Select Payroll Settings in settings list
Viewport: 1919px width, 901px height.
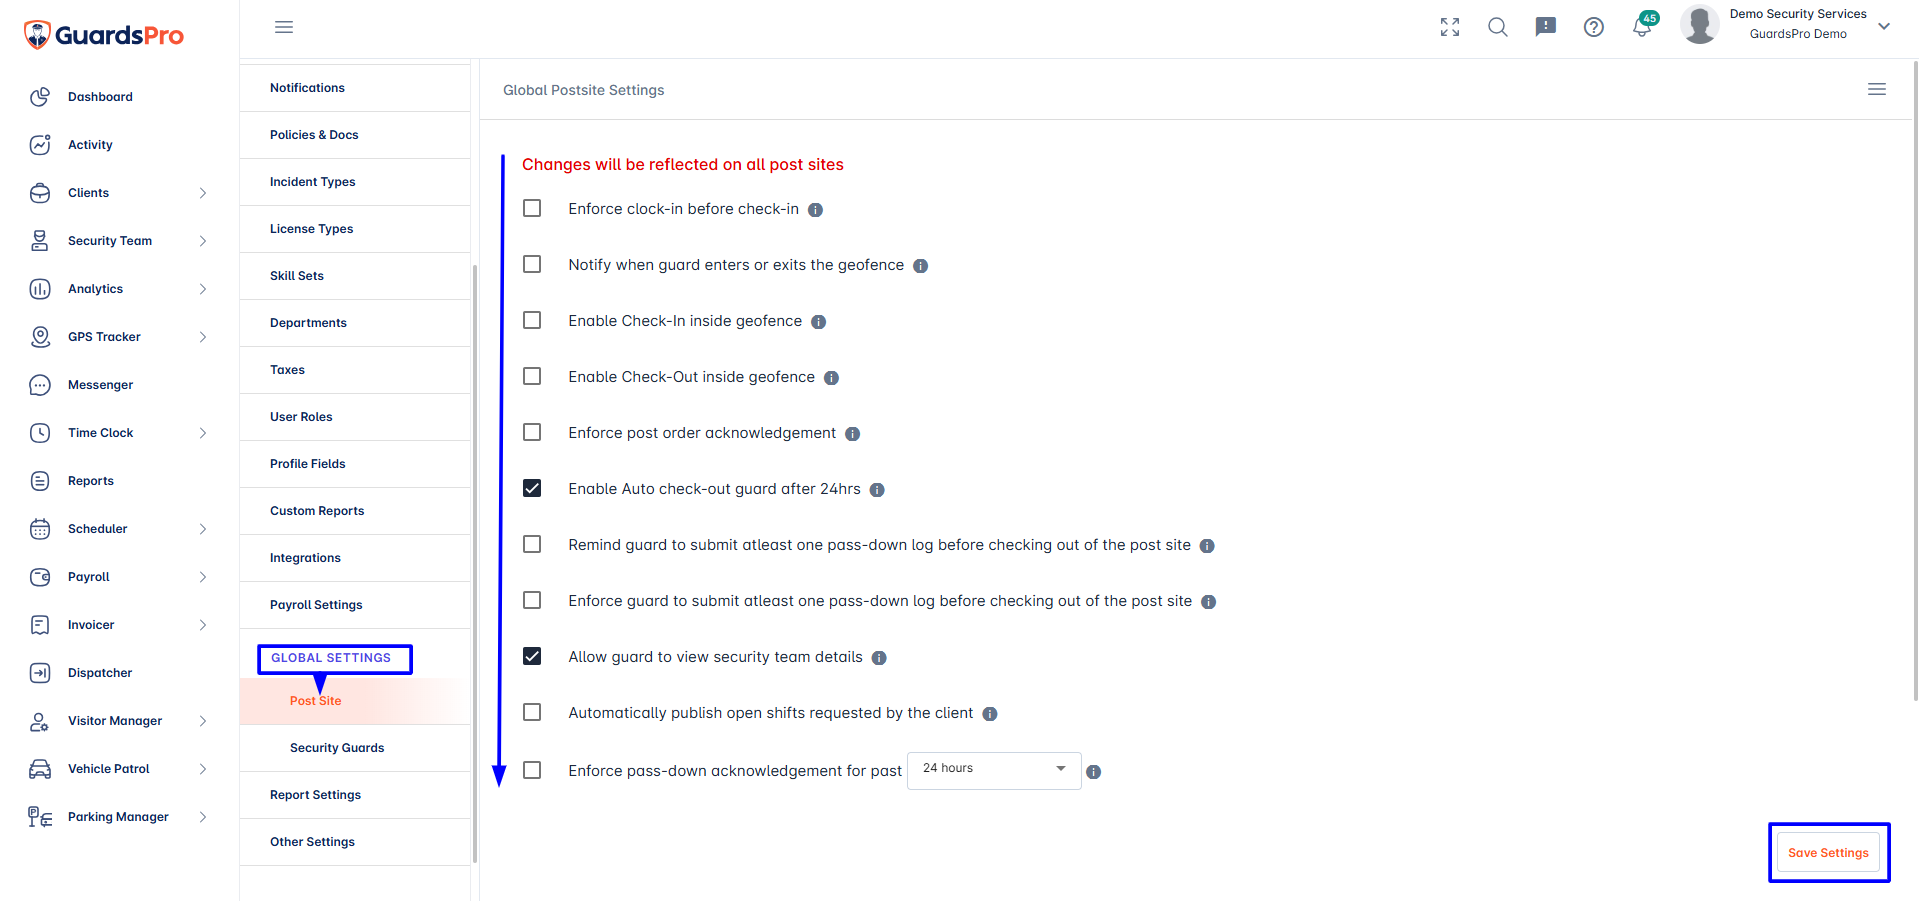(x=316, y=605)
